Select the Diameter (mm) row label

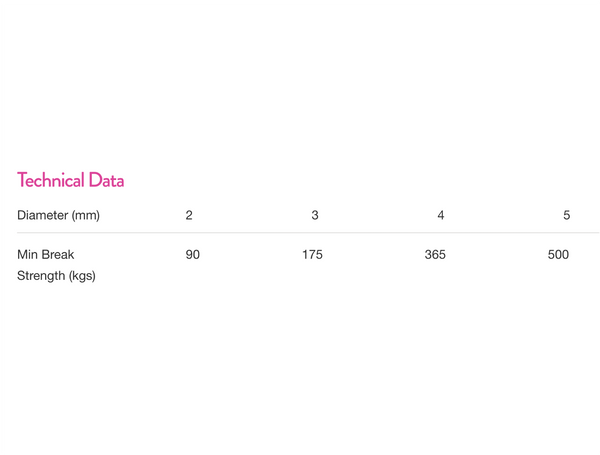coord(58,215)
